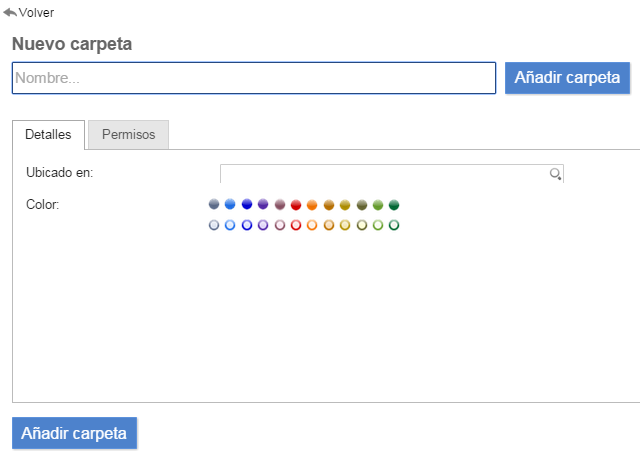Pick the solid orange color ball
The image size is (640, 463).
(312, 205)
